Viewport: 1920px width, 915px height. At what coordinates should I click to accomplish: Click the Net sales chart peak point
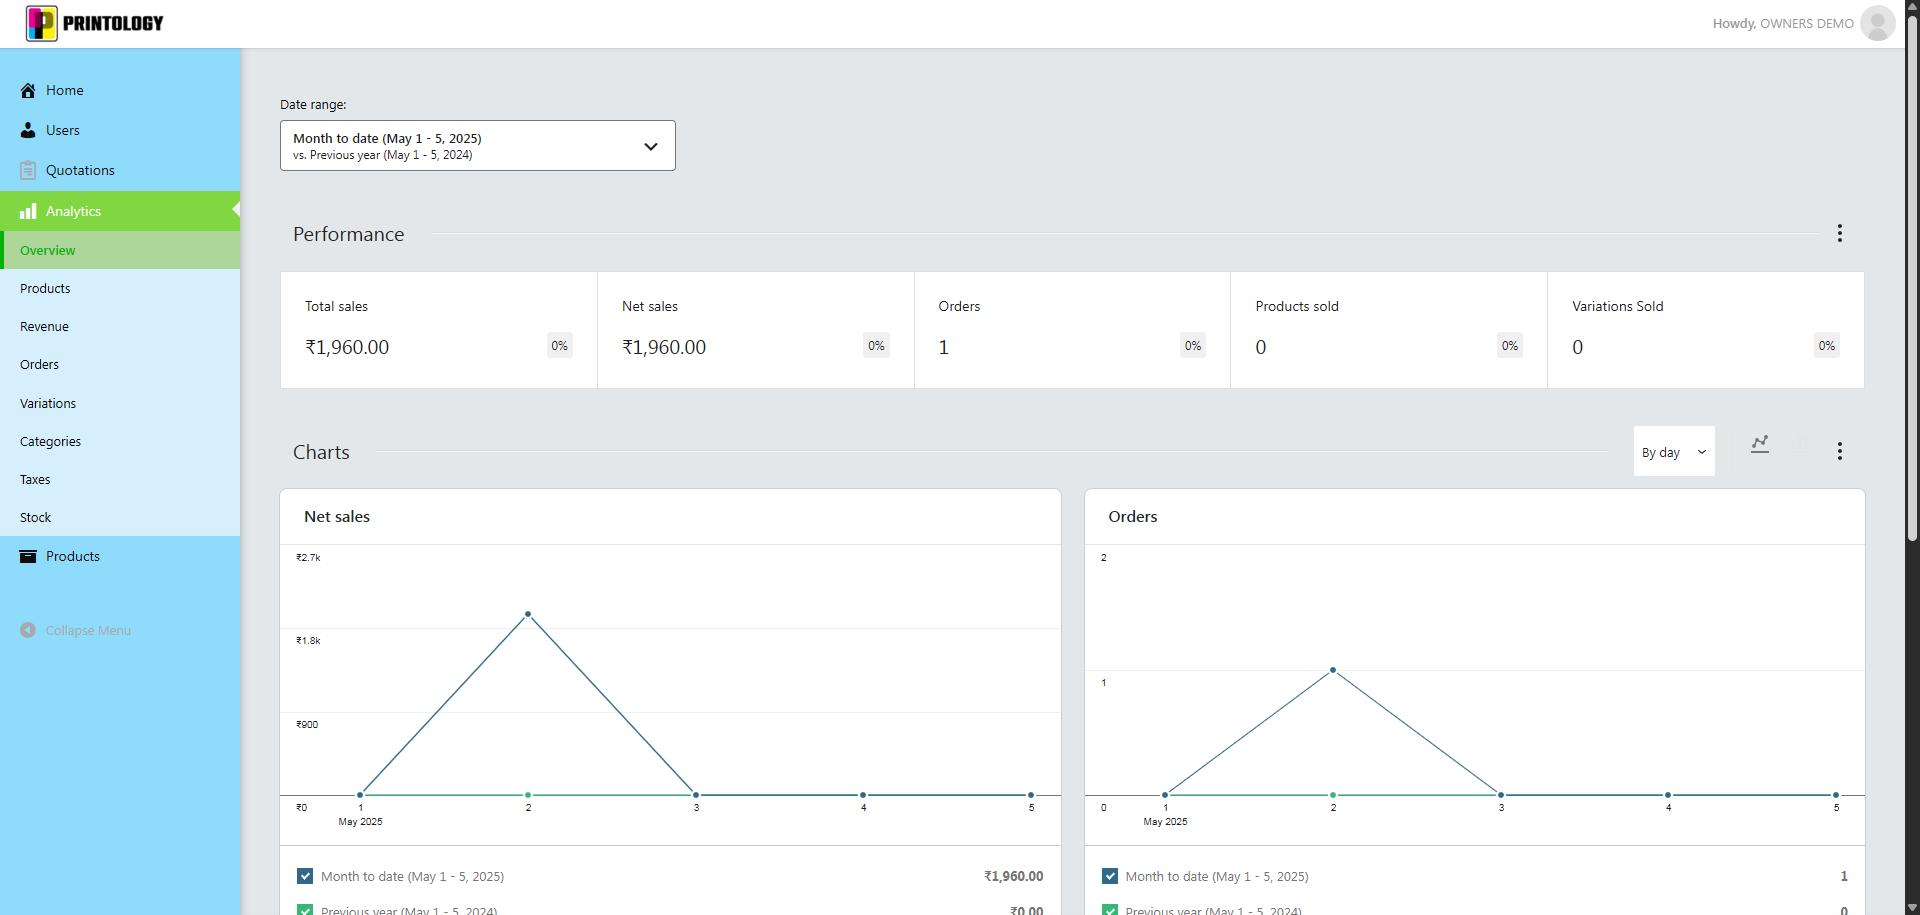click(x=528, y=614)
